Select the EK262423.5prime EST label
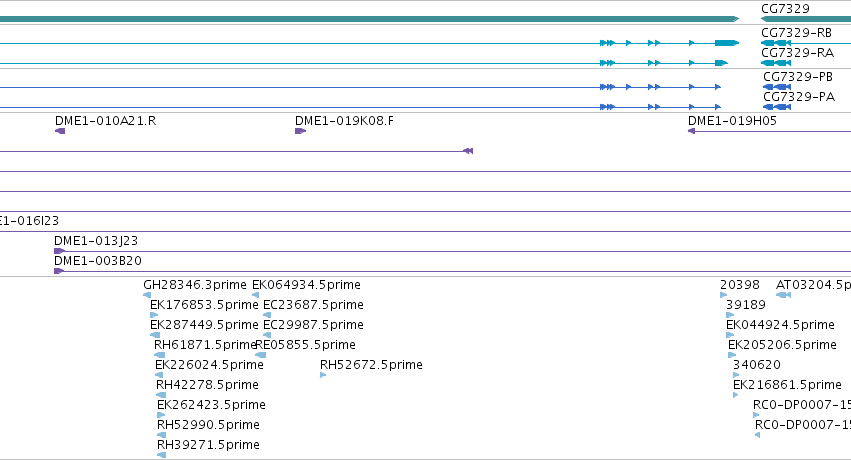This screenshot has width=851, height=460. 211,405
